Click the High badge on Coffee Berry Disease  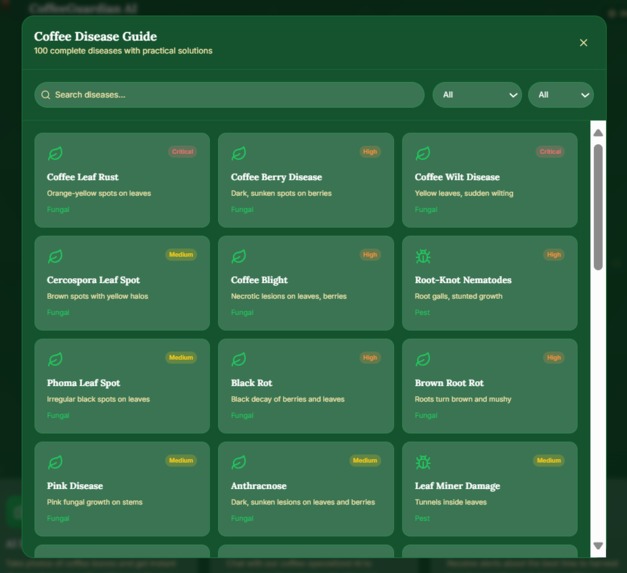[x=370, y=152]
